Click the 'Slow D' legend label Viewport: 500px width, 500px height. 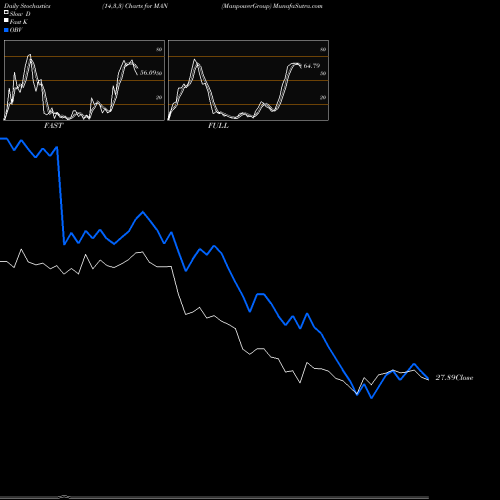20,14
